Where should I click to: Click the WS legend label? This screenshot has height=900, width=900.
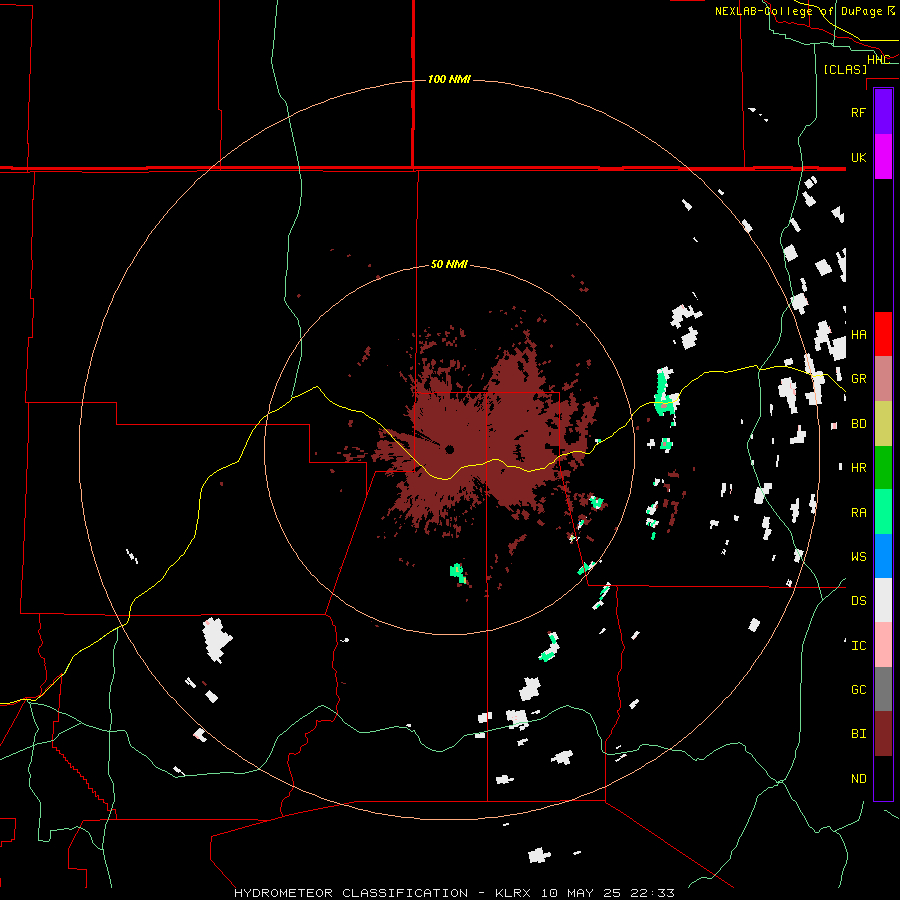858,556
